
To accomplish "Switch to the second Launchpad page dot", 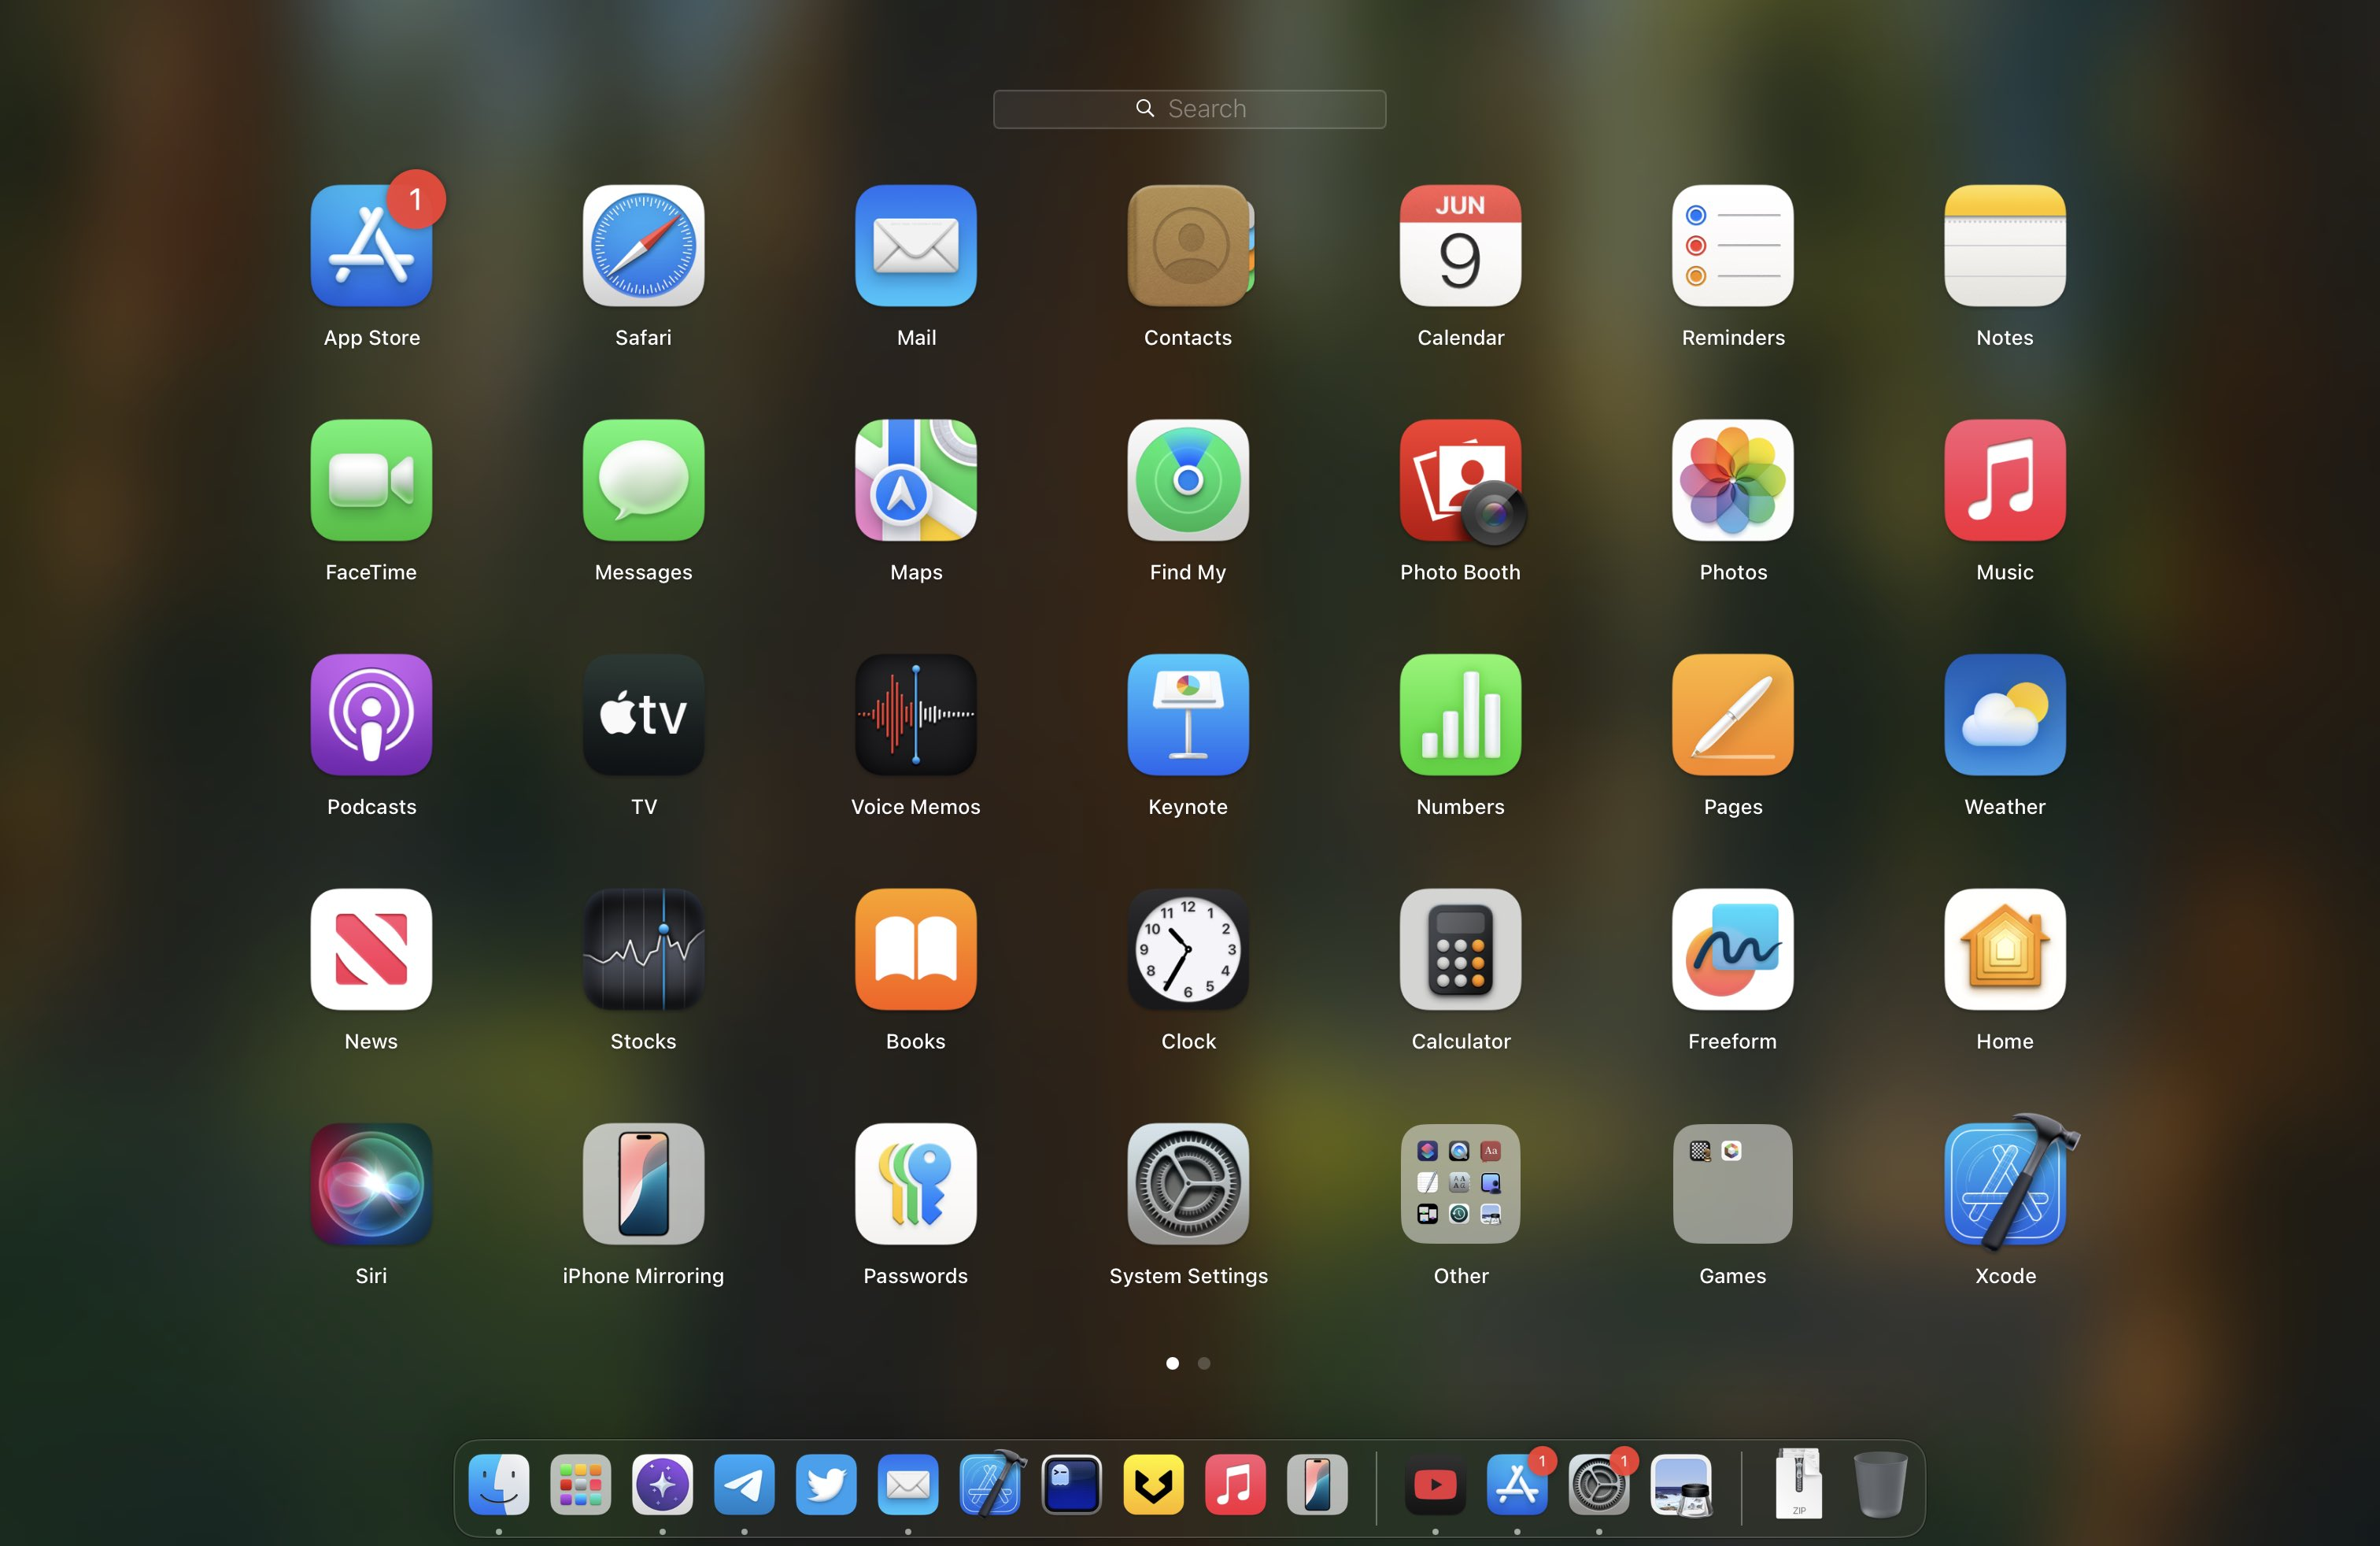I will (x=1204, y=1363).
